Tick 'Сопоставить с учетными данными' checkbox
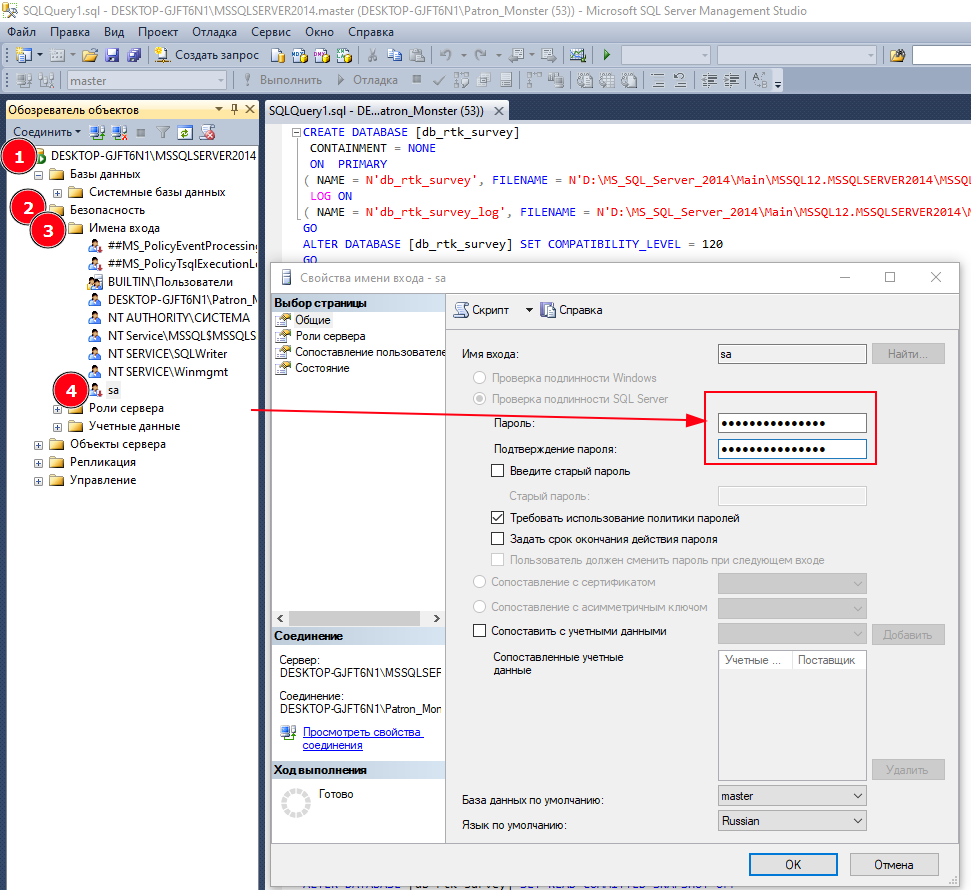 click(x=479, y=630)
